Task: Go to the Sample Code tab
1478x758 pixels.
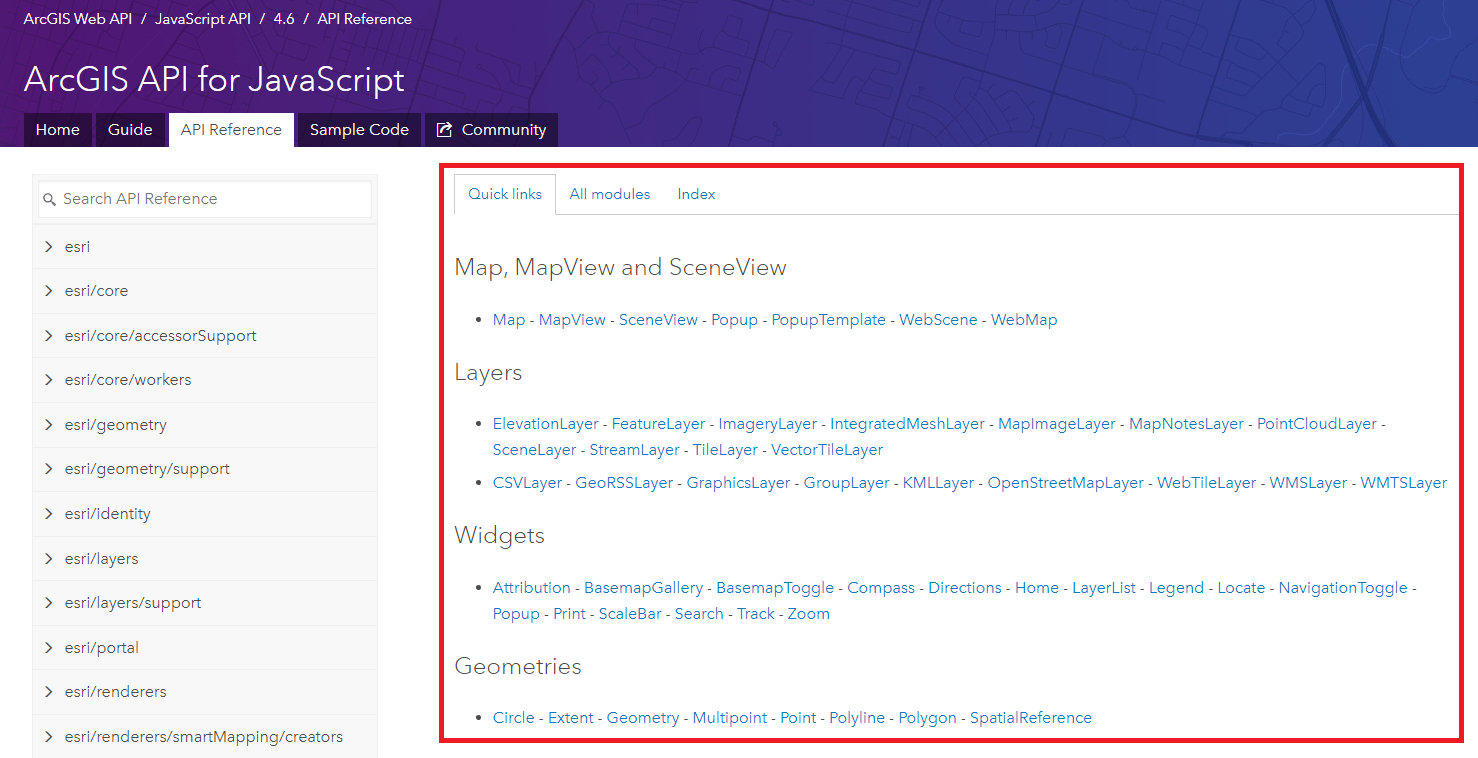Action: (359, 130)
